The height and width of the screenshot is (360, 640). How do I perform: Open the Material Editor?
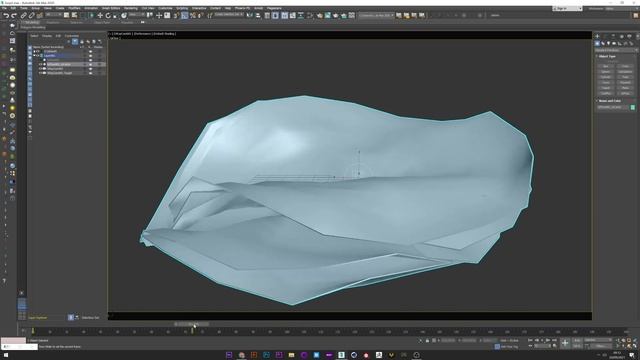pyautogui.click(x=310, y=15)
